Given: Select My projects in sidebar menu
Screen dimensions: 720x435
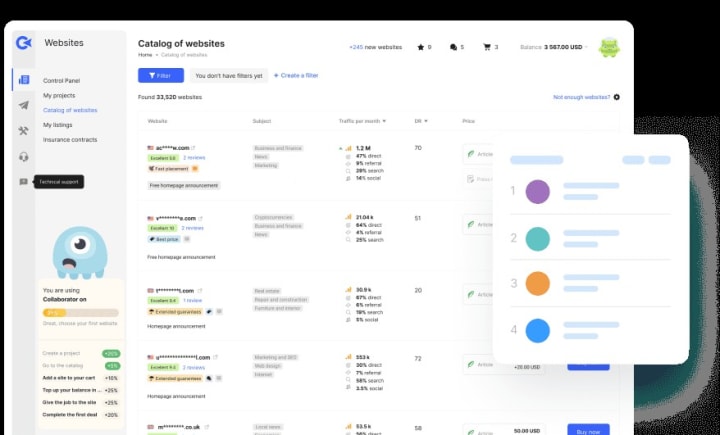Looking at the screenshot, I should (59, 96).
